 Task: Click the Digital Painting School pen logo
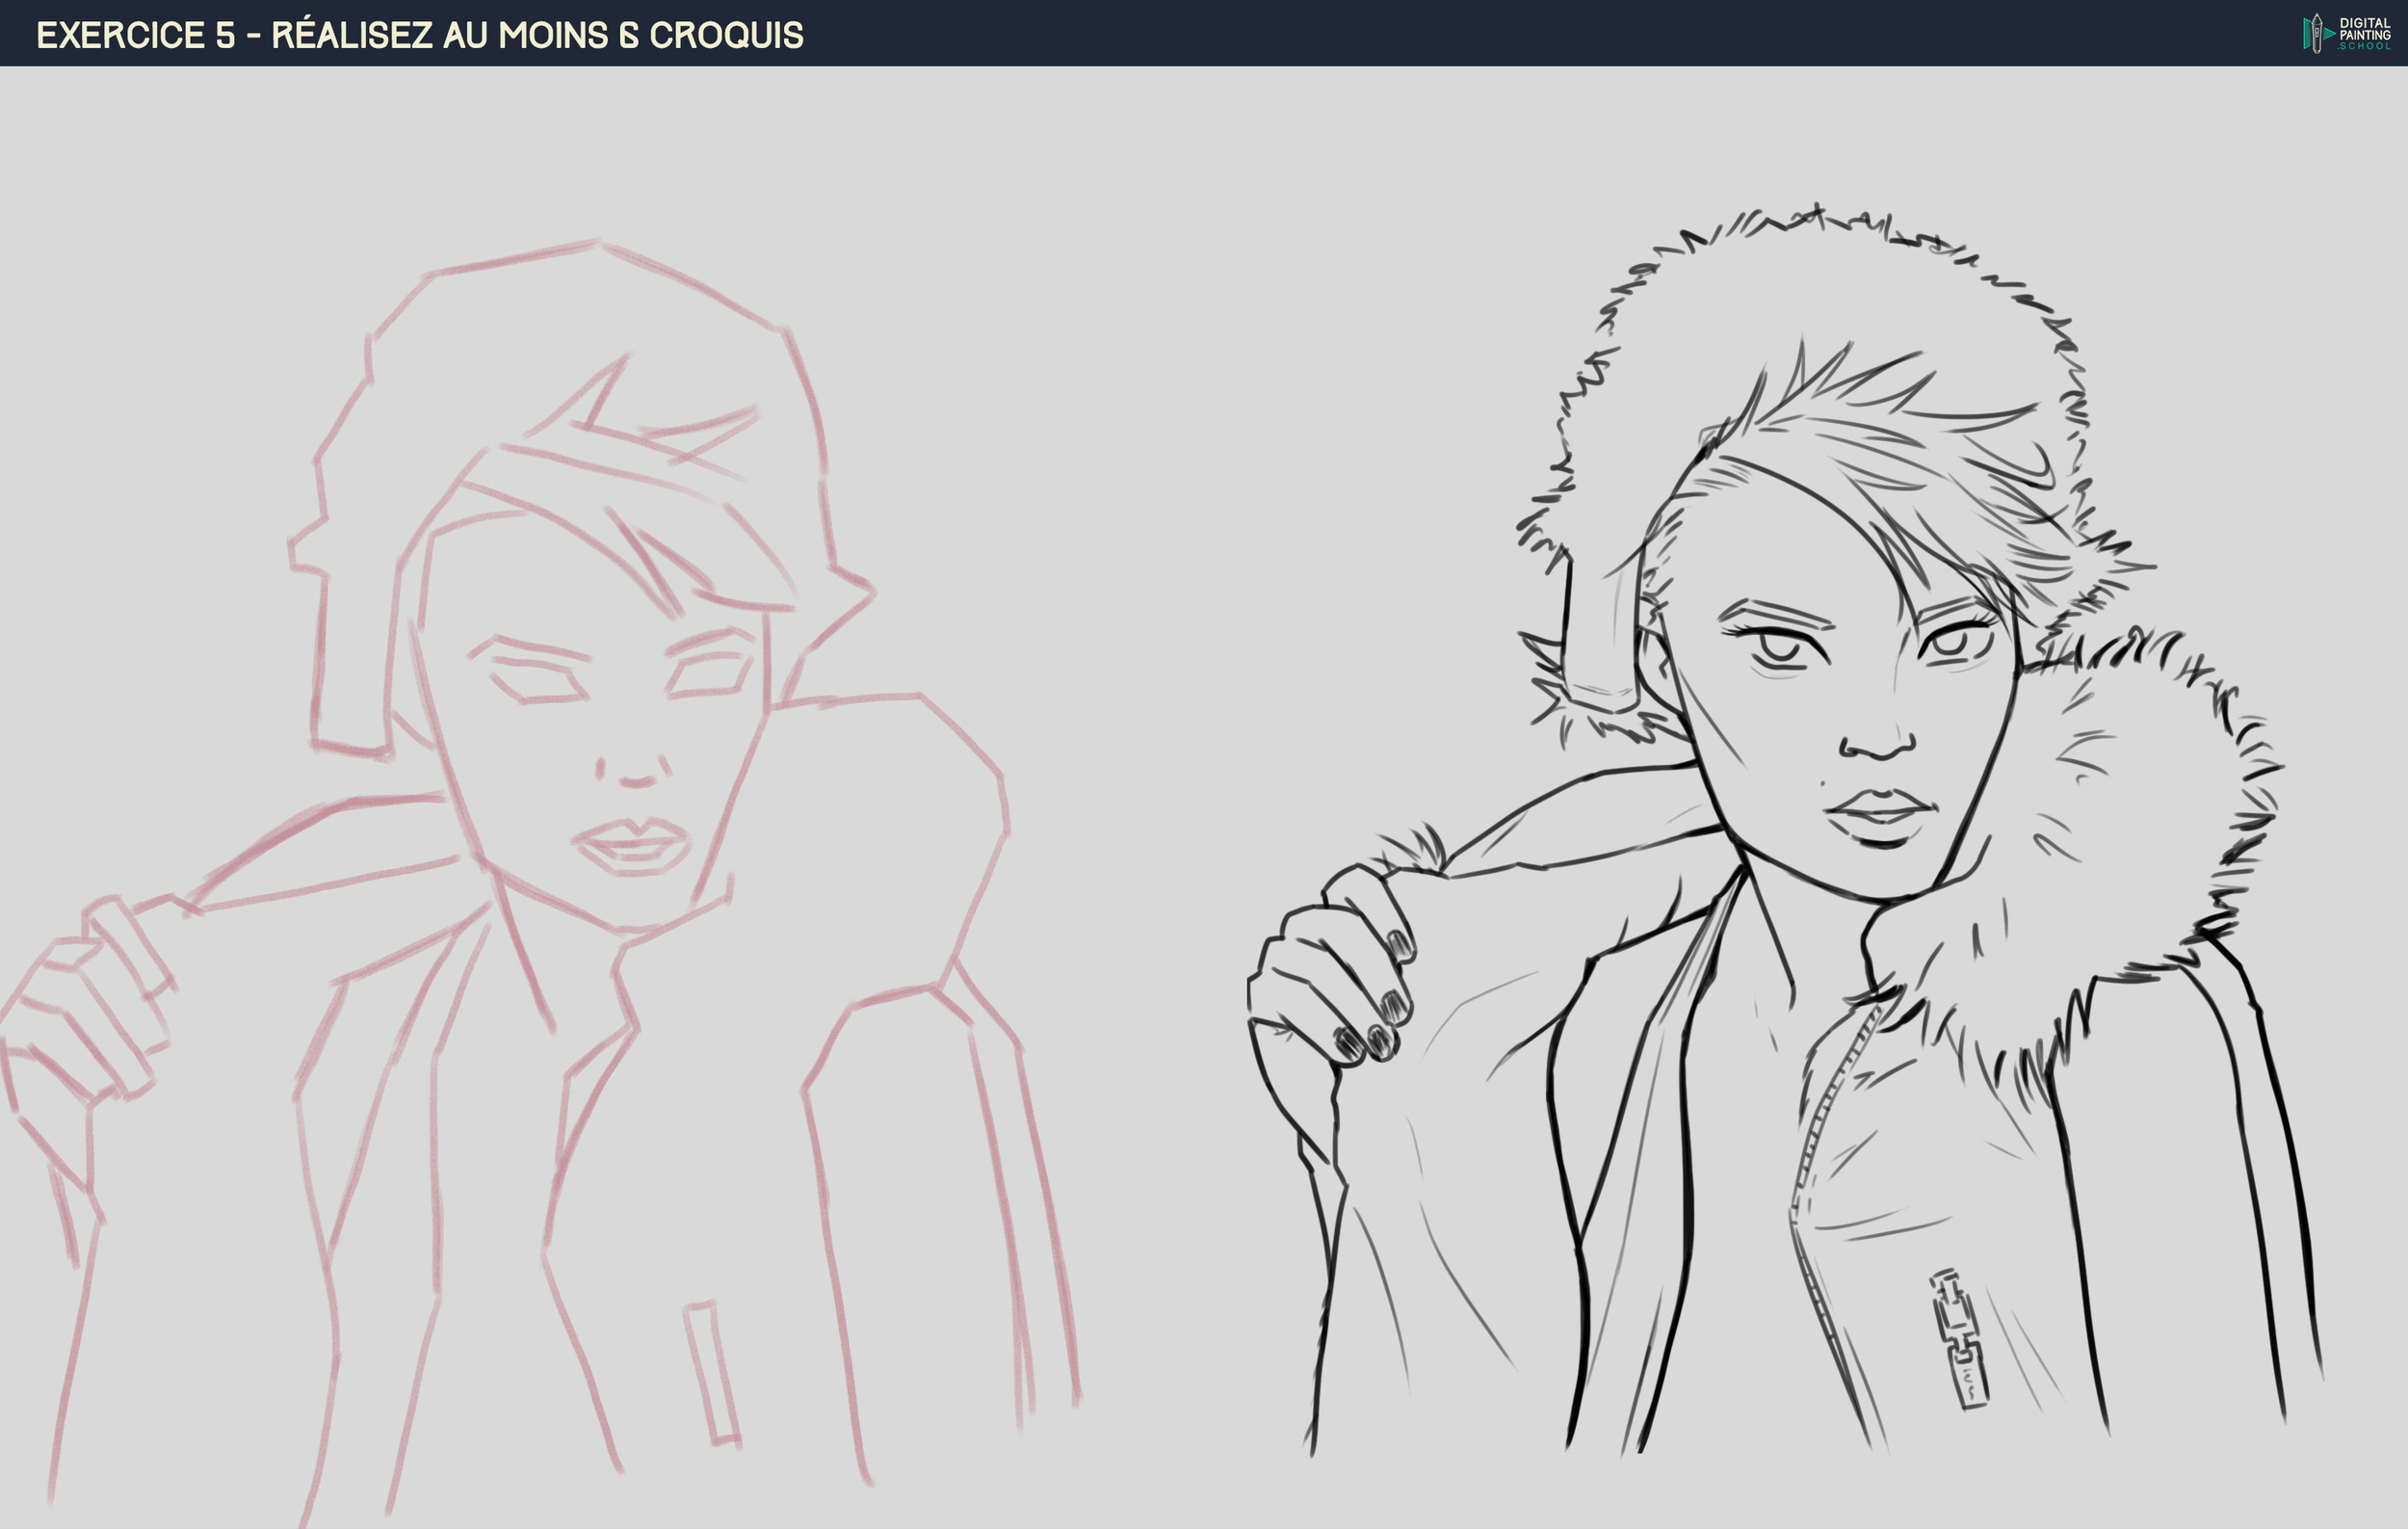[x=2317, y=33]
